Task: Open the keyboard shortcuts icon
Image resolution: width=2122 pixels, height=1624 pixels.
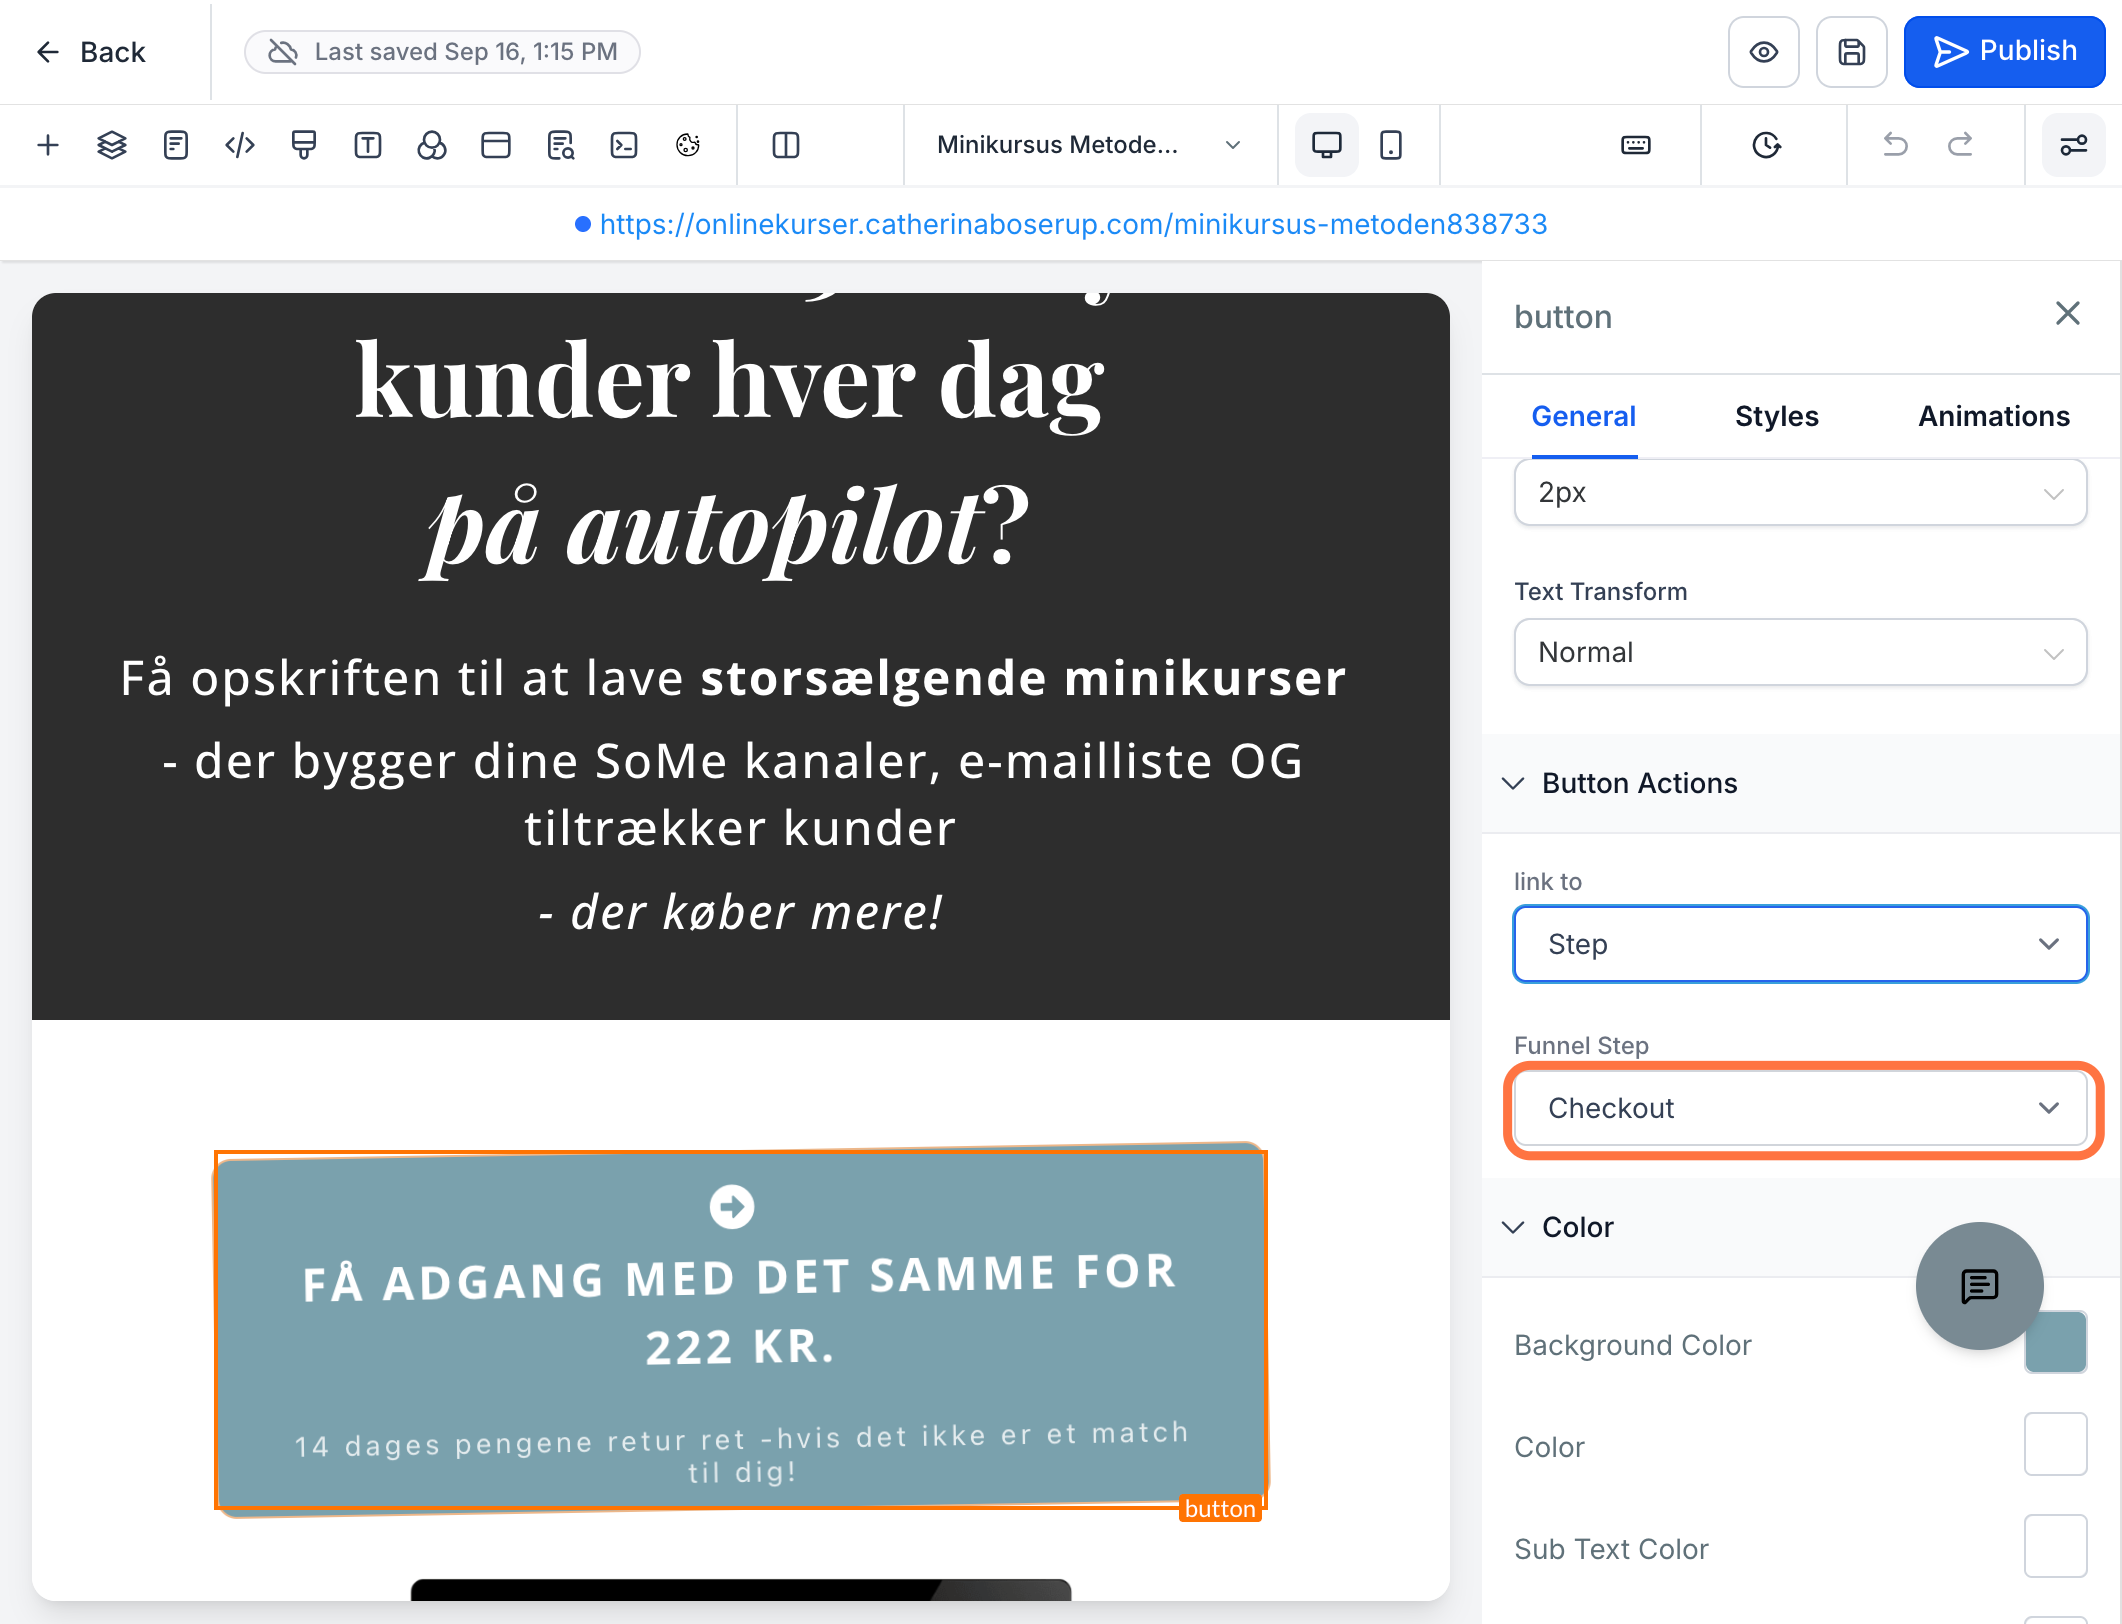Action: point(1636,146)
